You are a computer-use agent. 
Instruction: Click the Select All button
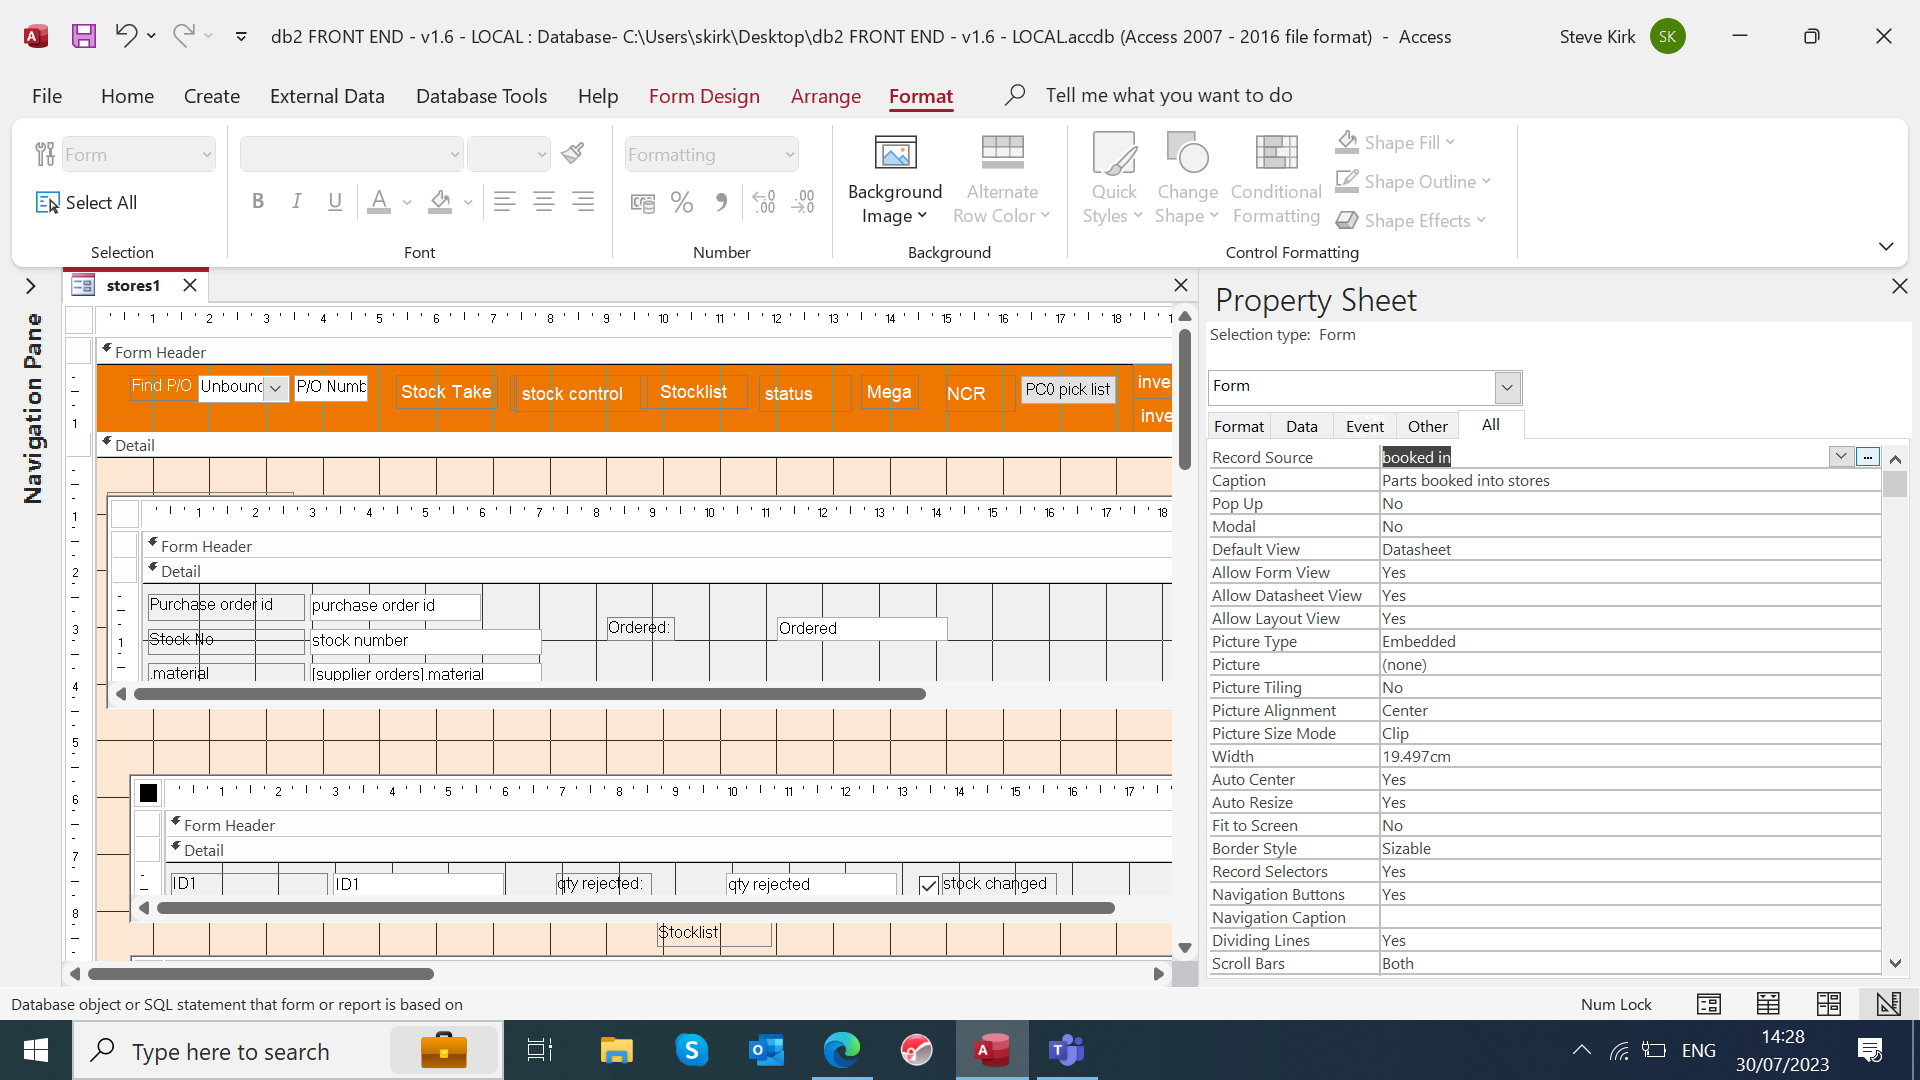click(87, 203)
